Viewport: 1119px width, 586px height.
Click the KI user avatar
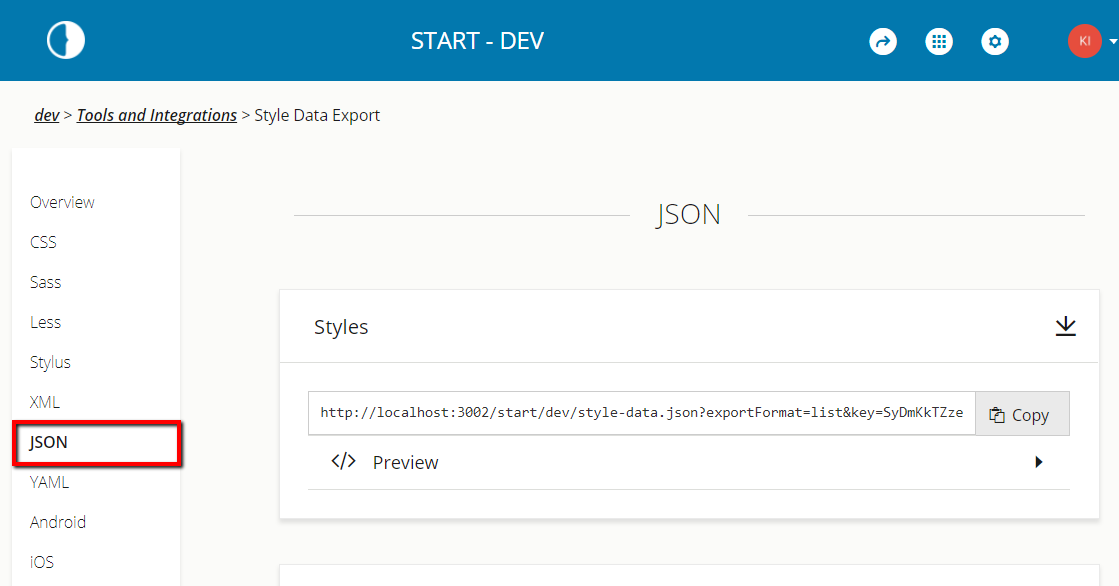(1084, 41)
